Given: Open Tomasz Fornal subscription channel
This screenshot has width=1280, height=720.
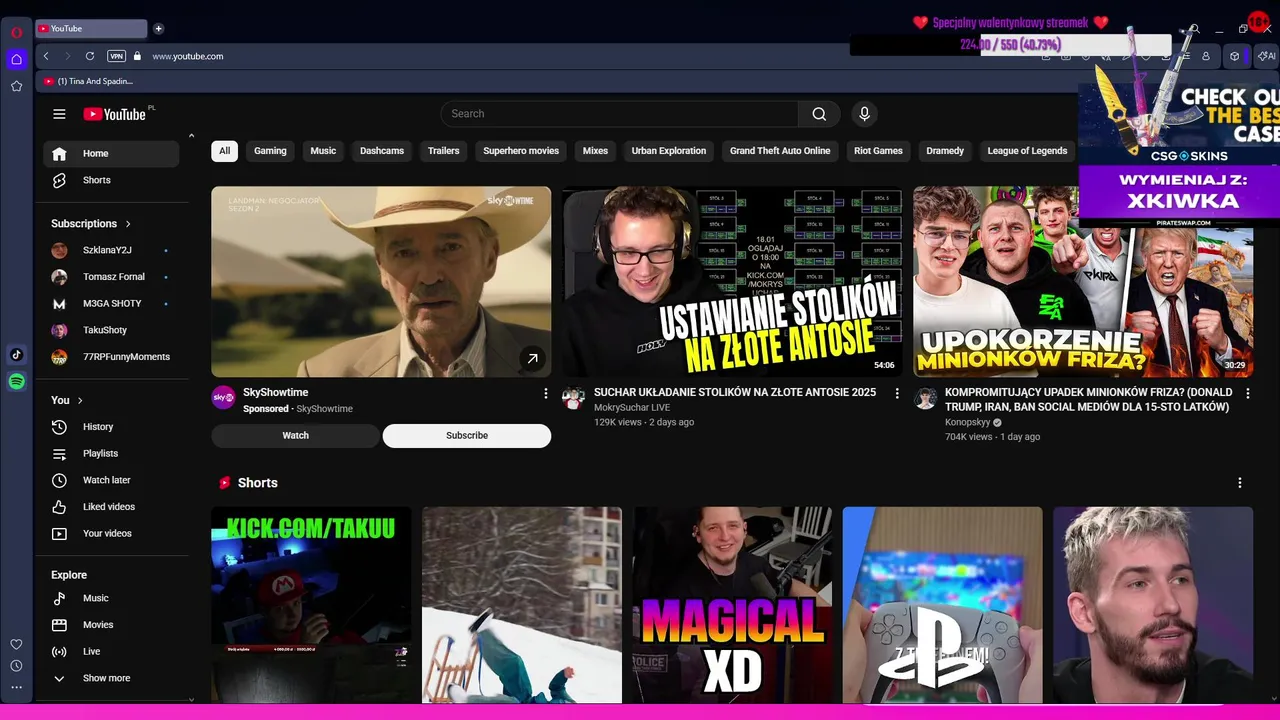Looking at the screenshot, I should tap(111, 277).
